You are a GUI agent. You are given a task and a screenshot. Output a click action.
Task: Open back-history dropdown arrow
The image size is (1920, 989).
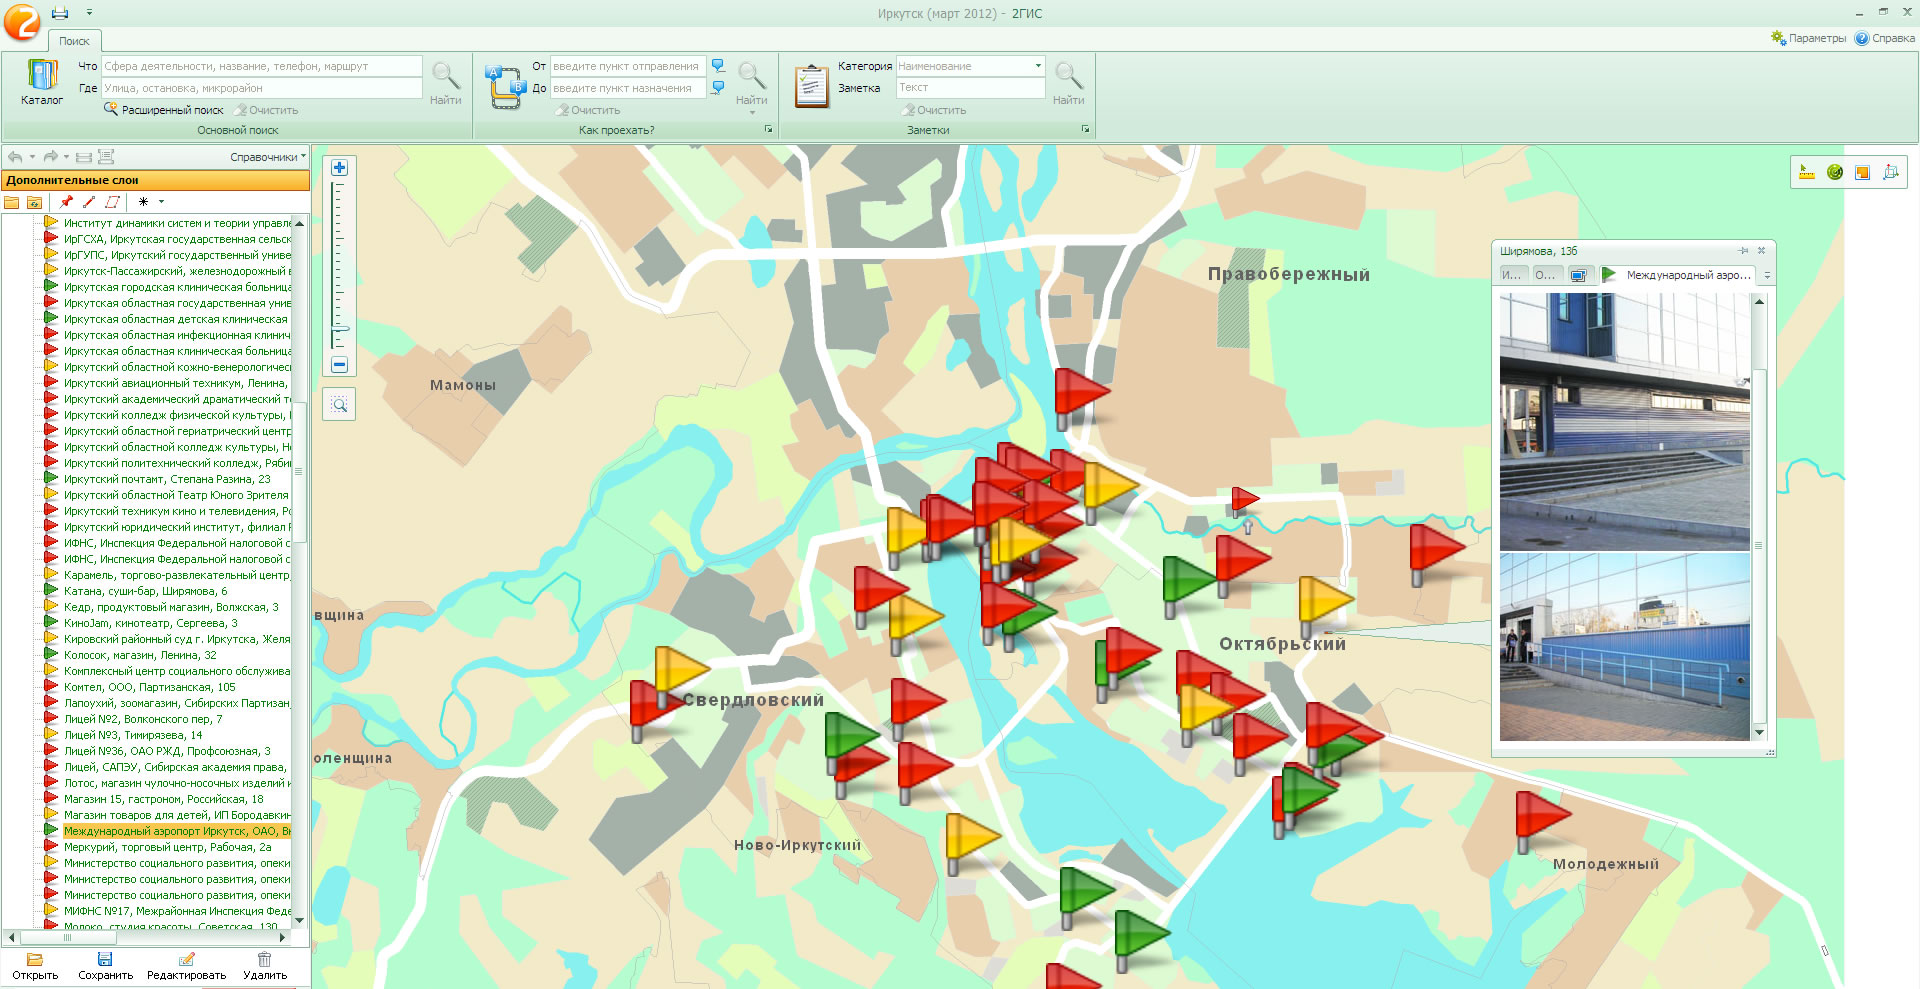tap(32, 157)
